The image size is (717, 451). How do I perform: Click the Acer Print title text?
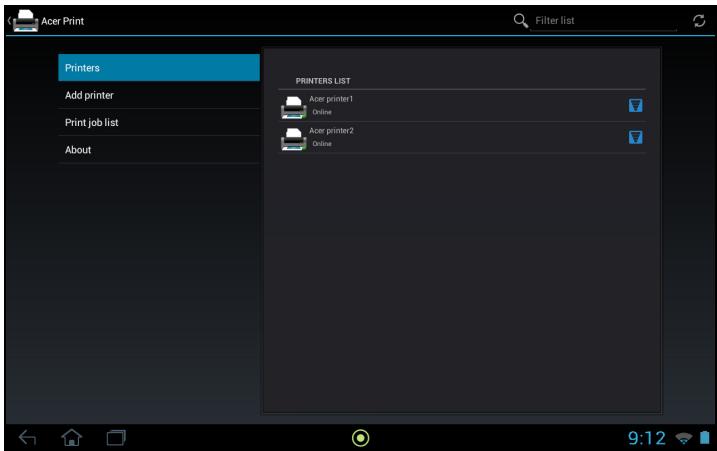(63, 21)
